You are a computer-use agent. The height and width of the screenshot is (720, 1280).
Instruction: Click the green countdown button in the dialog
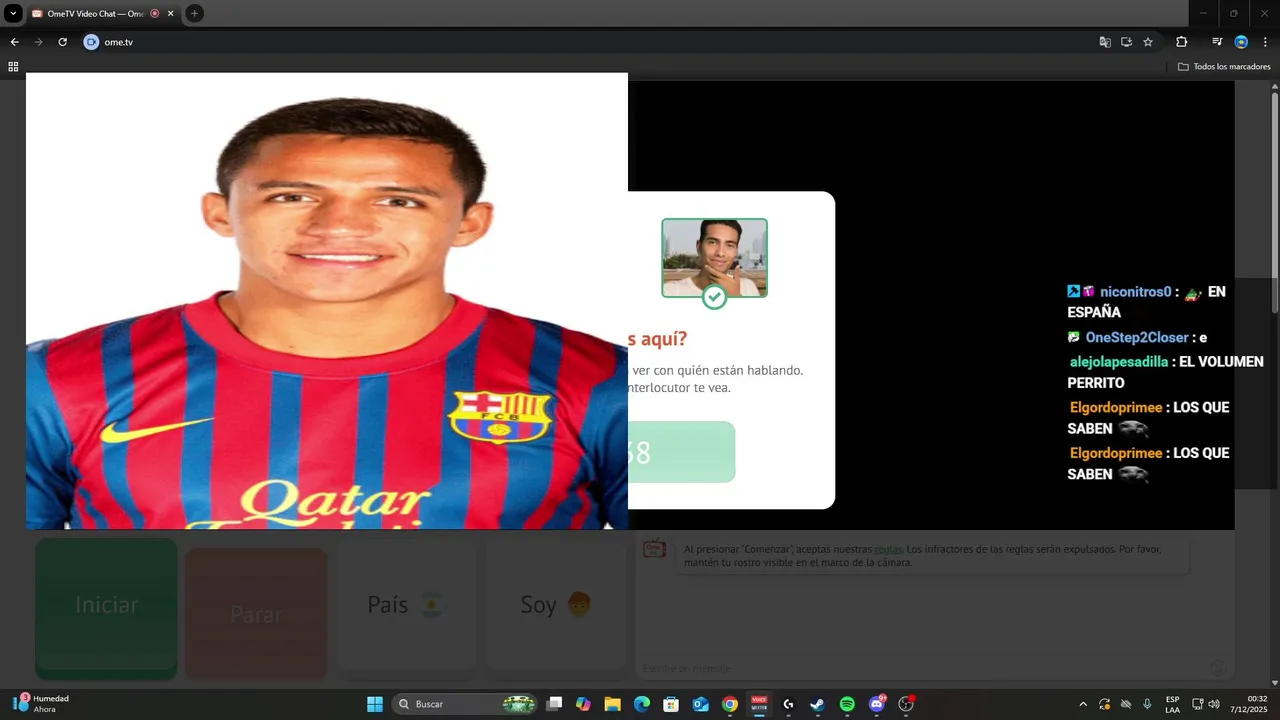click(682, 452)
